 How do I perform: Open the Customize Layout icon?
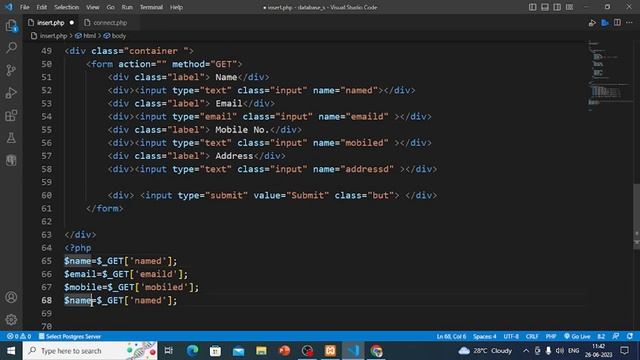click(569, 7)
